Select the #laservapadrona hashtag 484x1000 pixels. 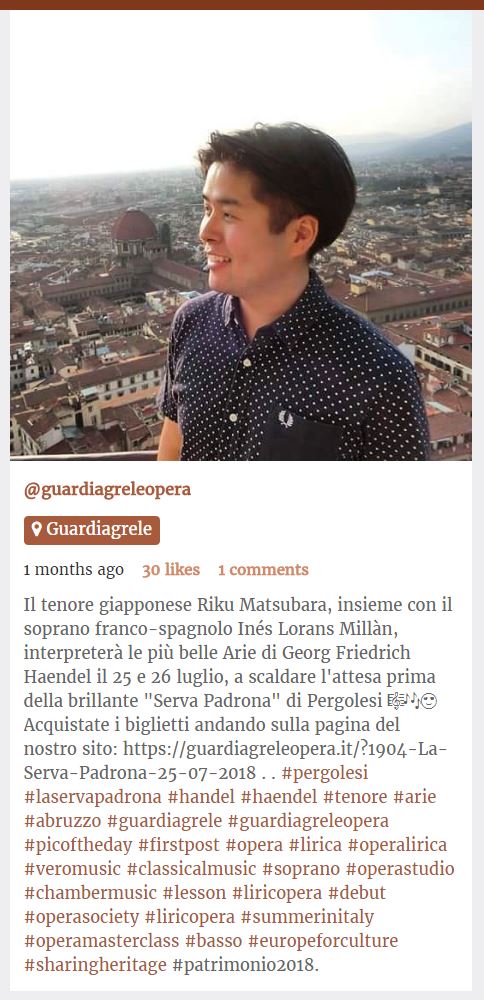[x=92, y=797]
